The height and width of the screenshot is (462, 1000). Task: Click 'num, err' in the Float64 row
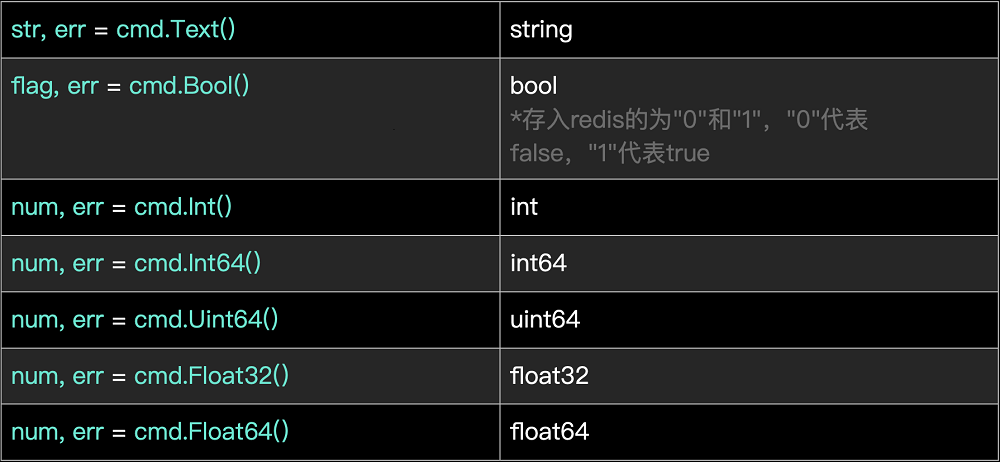57,432
